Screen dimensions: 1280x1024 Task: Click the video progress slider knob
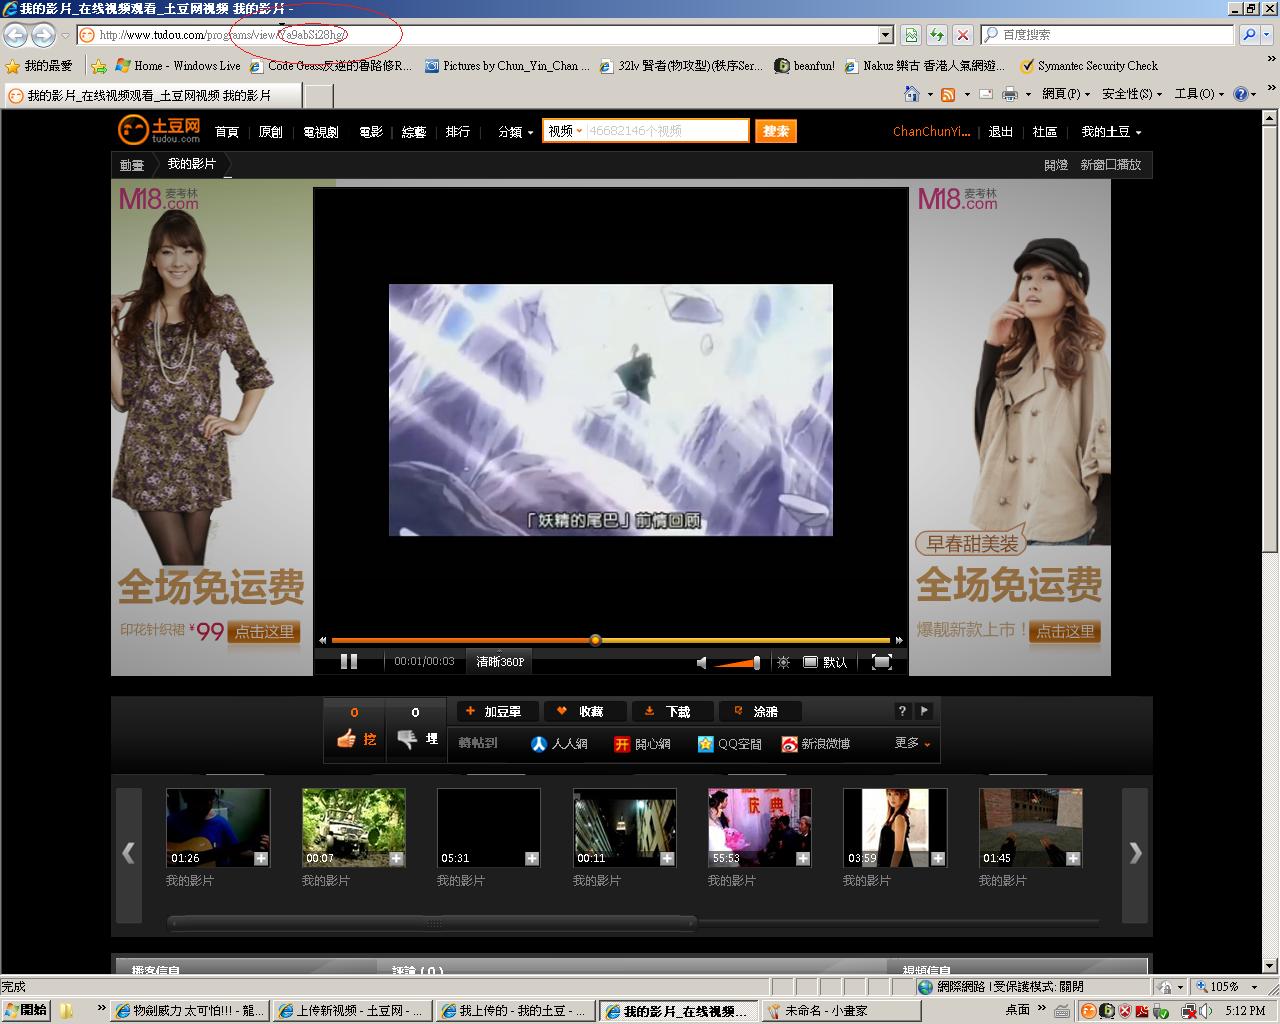[595, 640]
